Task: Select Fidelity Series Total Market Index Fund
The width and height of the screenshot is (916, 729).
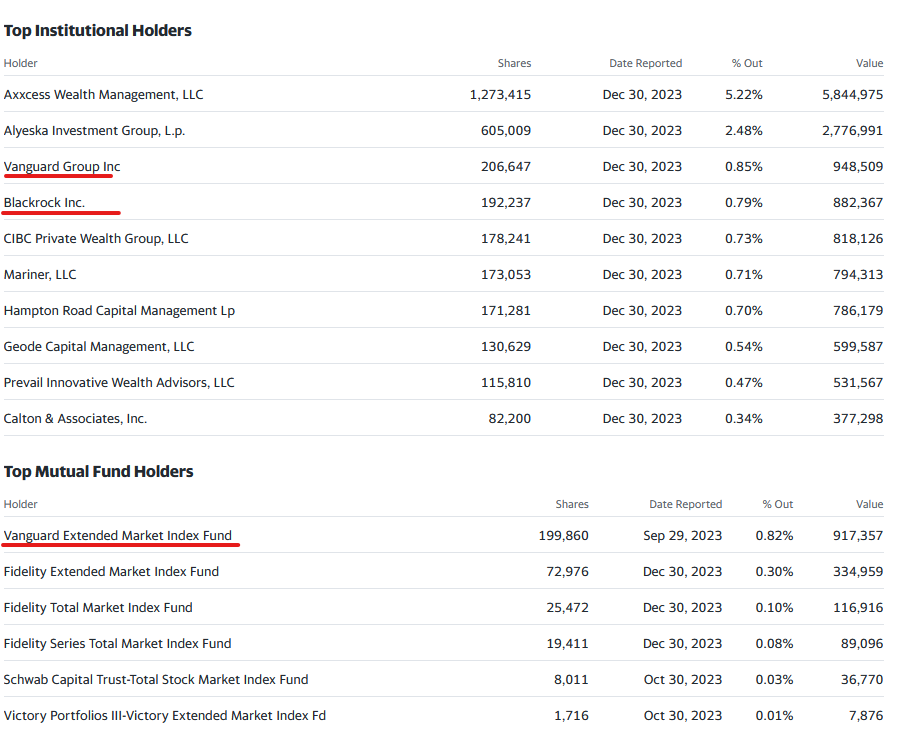Action: (x=117, y=643)
